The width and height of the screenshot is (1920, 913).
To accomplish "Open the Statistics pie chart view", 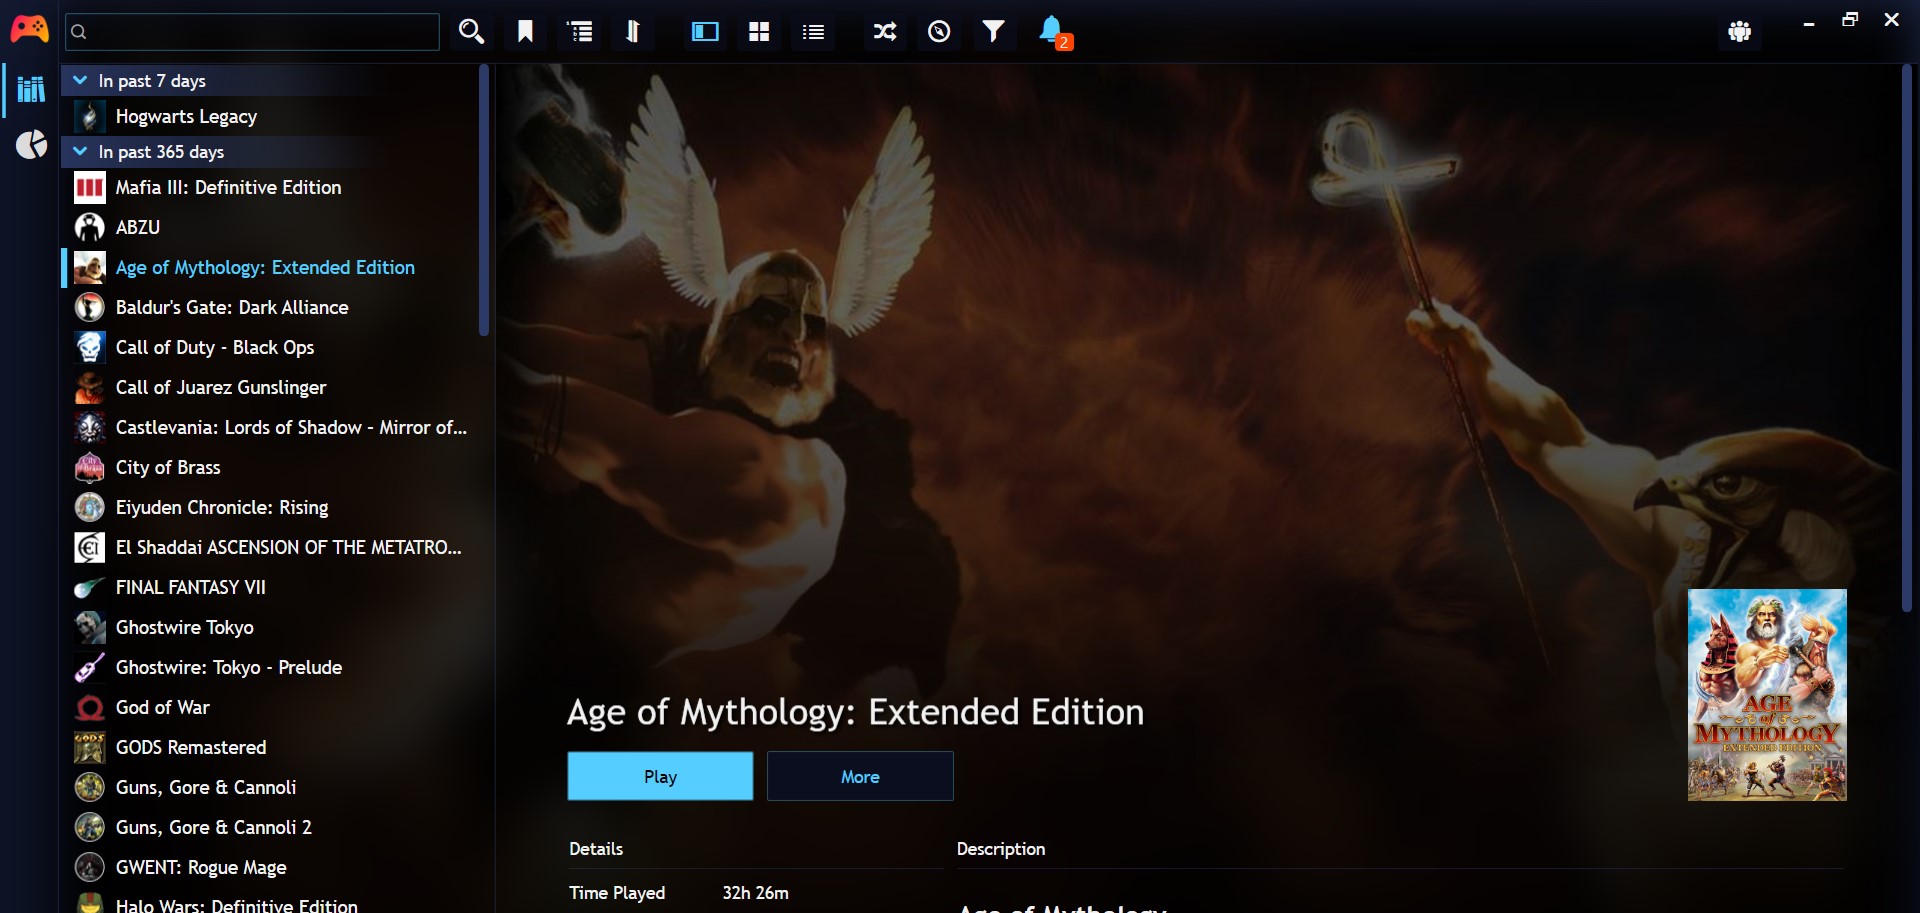I will point(31,145).
